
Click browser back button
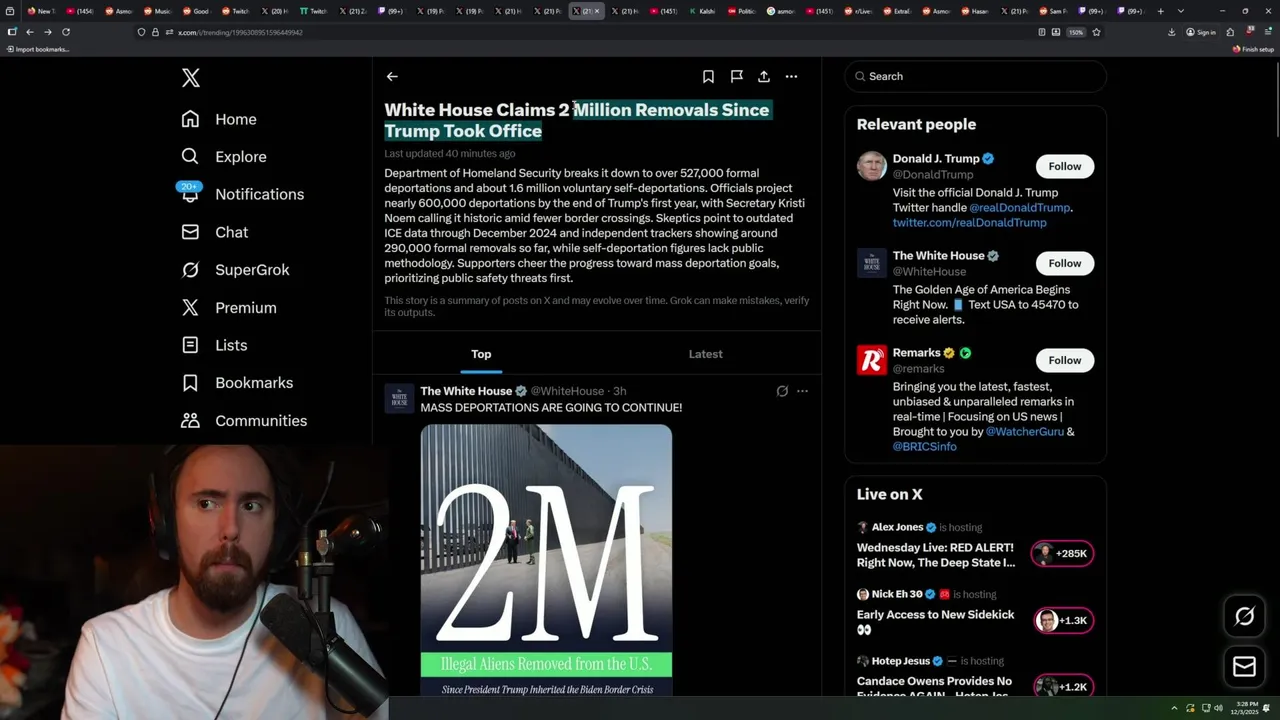pos(30,32)
